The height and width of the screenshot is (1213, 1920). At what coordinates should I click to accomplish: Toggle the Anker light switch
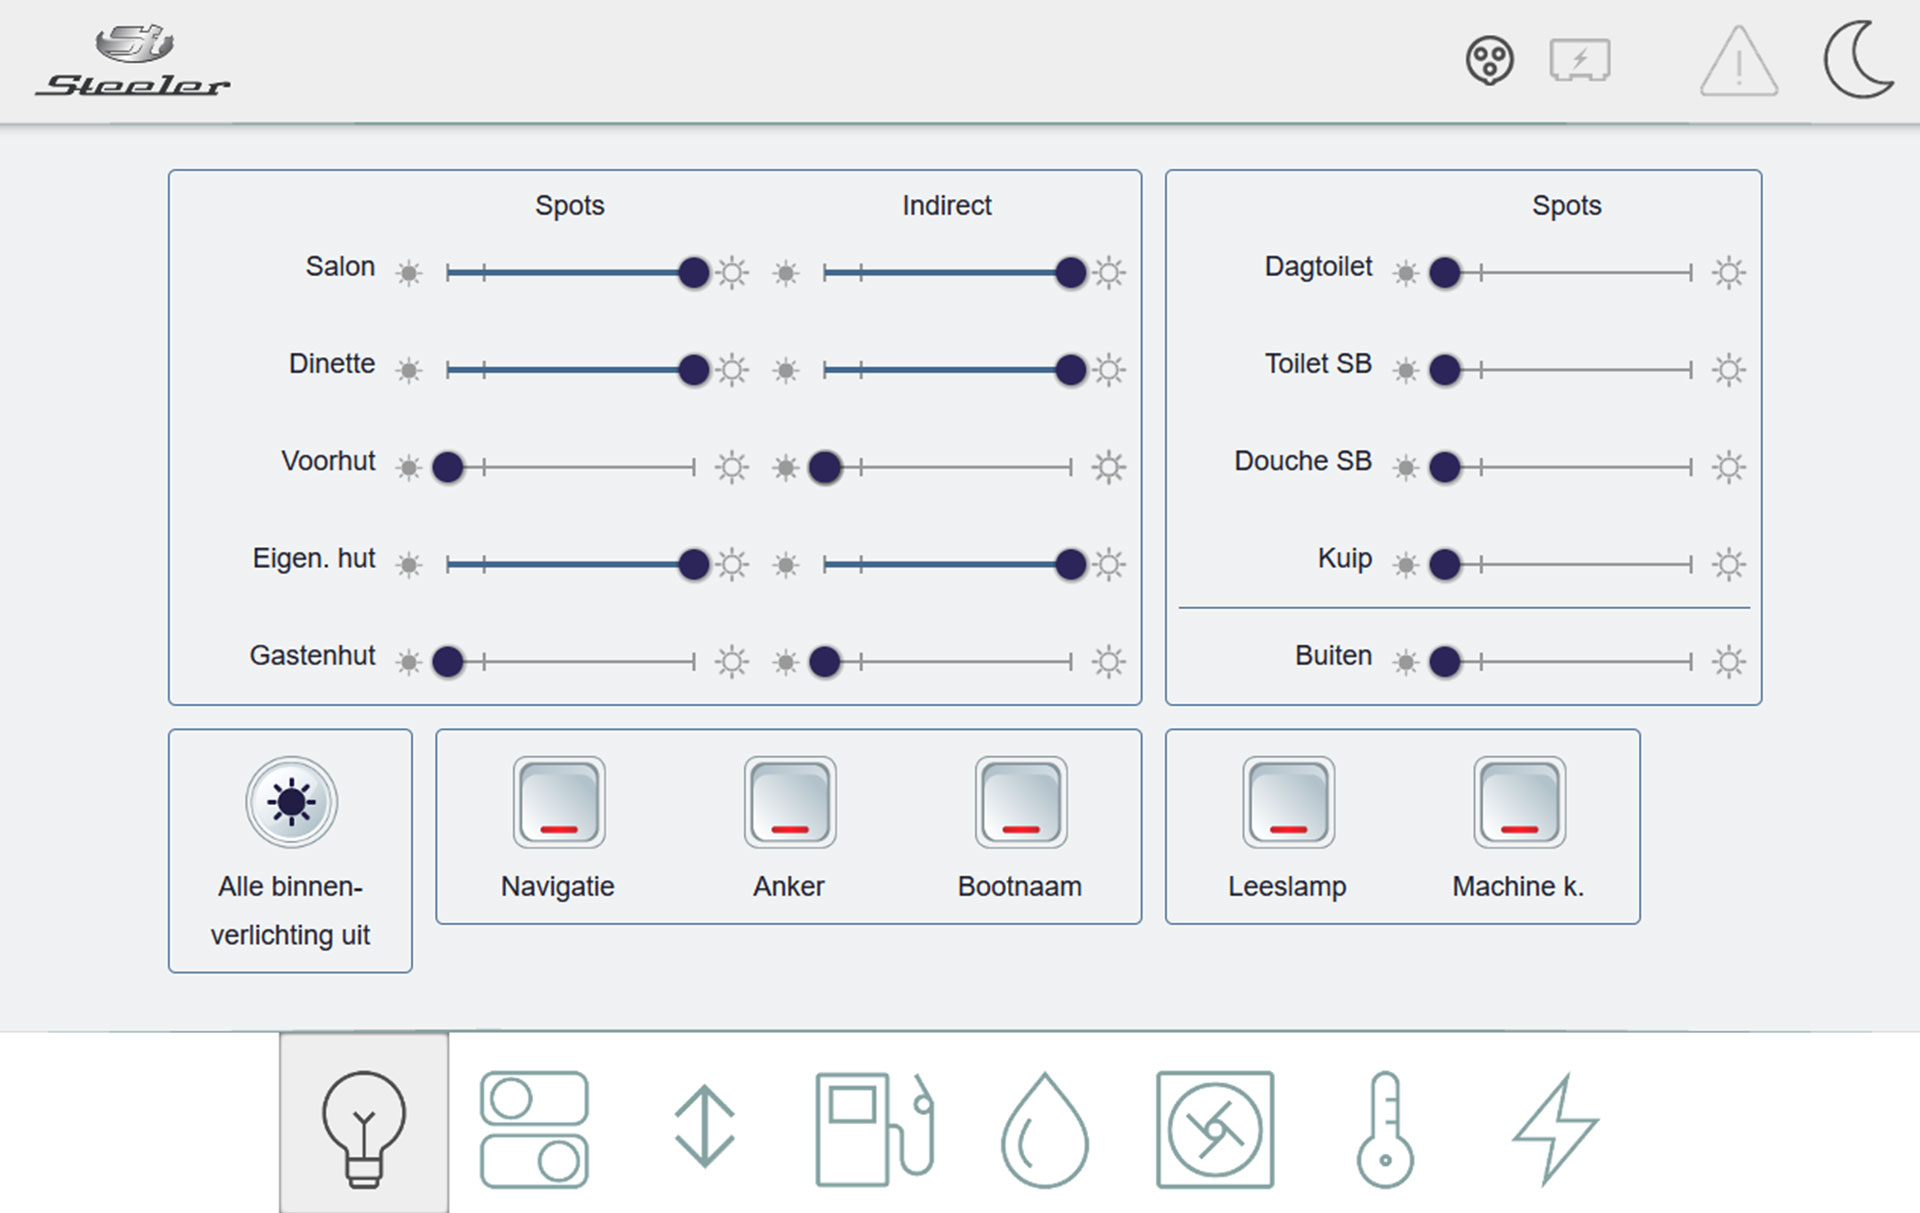tap(790, 803)
